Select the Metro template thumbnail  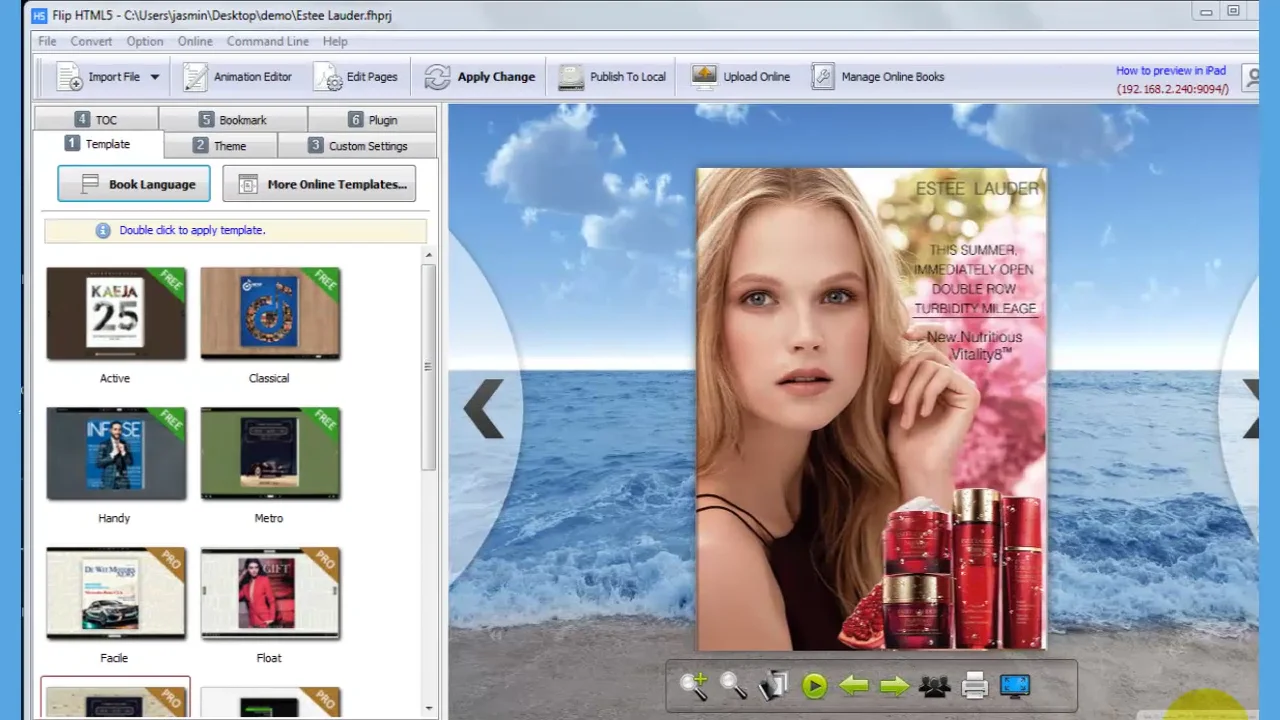270,453
